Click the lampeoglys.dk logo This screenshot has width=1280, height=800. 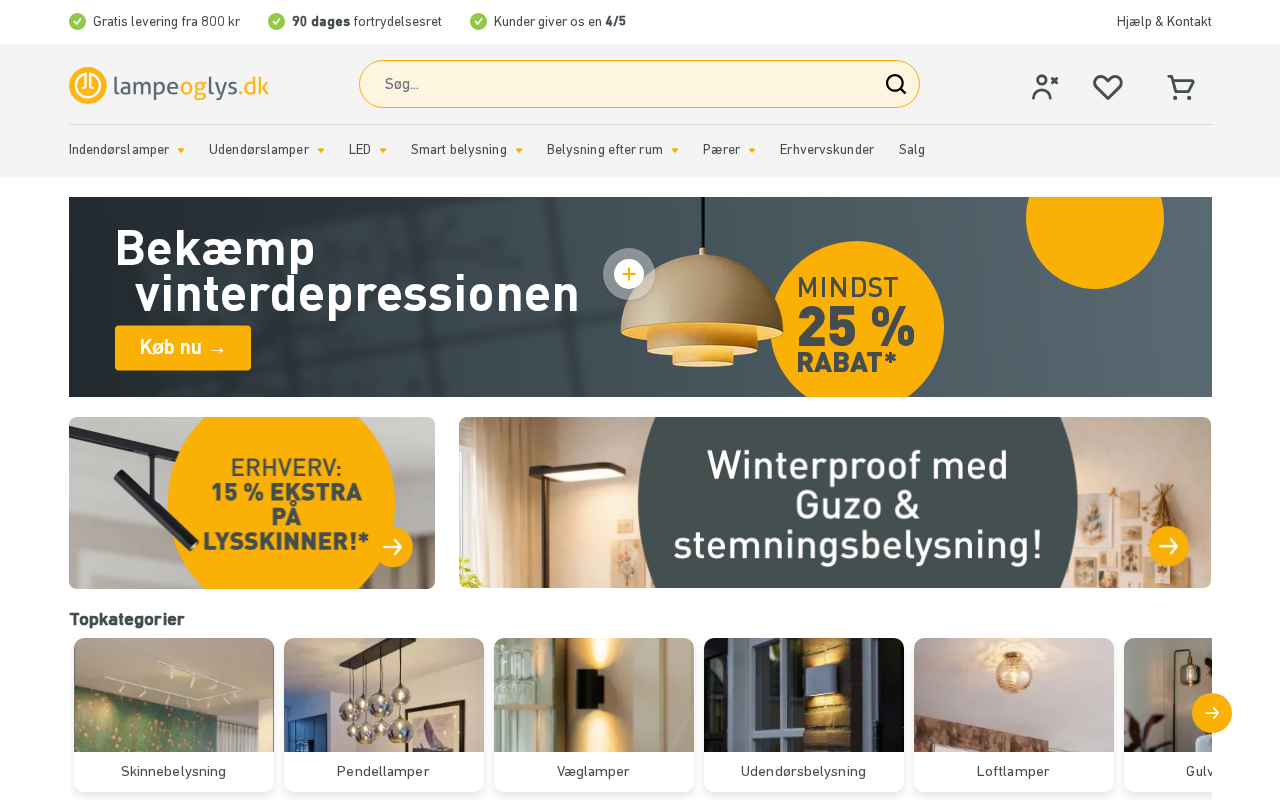[x=169, y=85]
